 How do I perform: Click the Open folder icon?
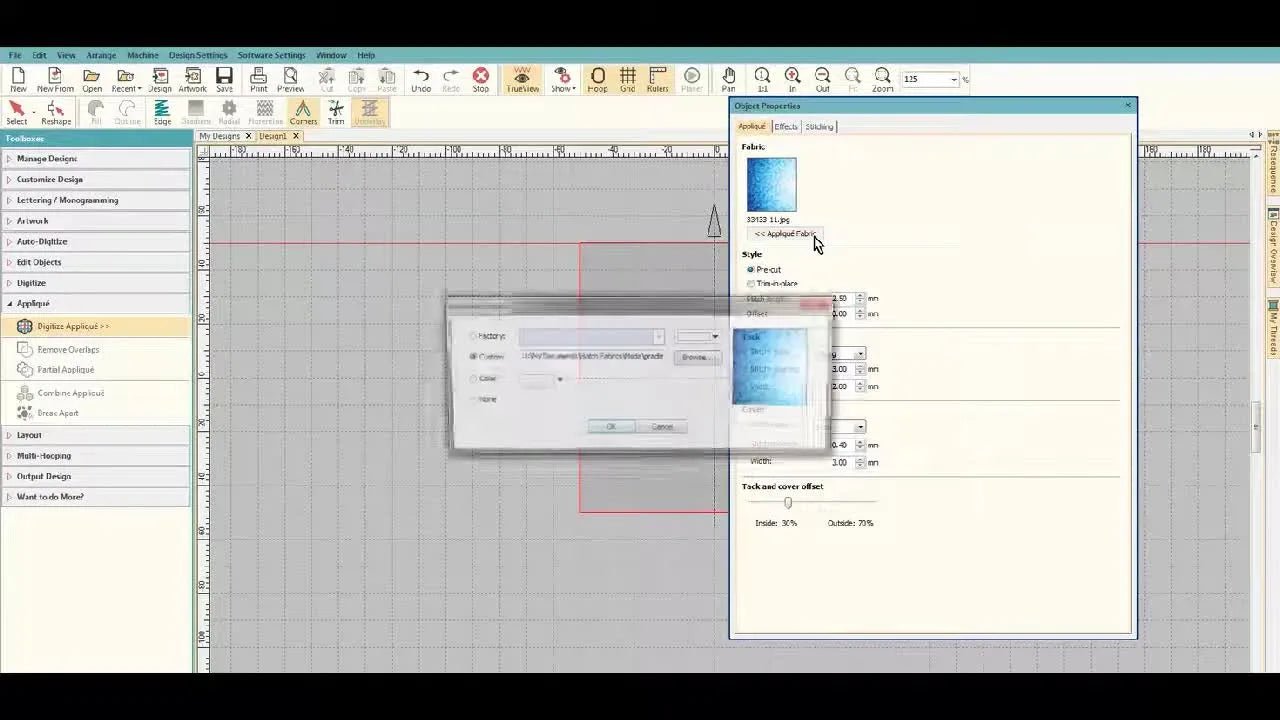92,80
